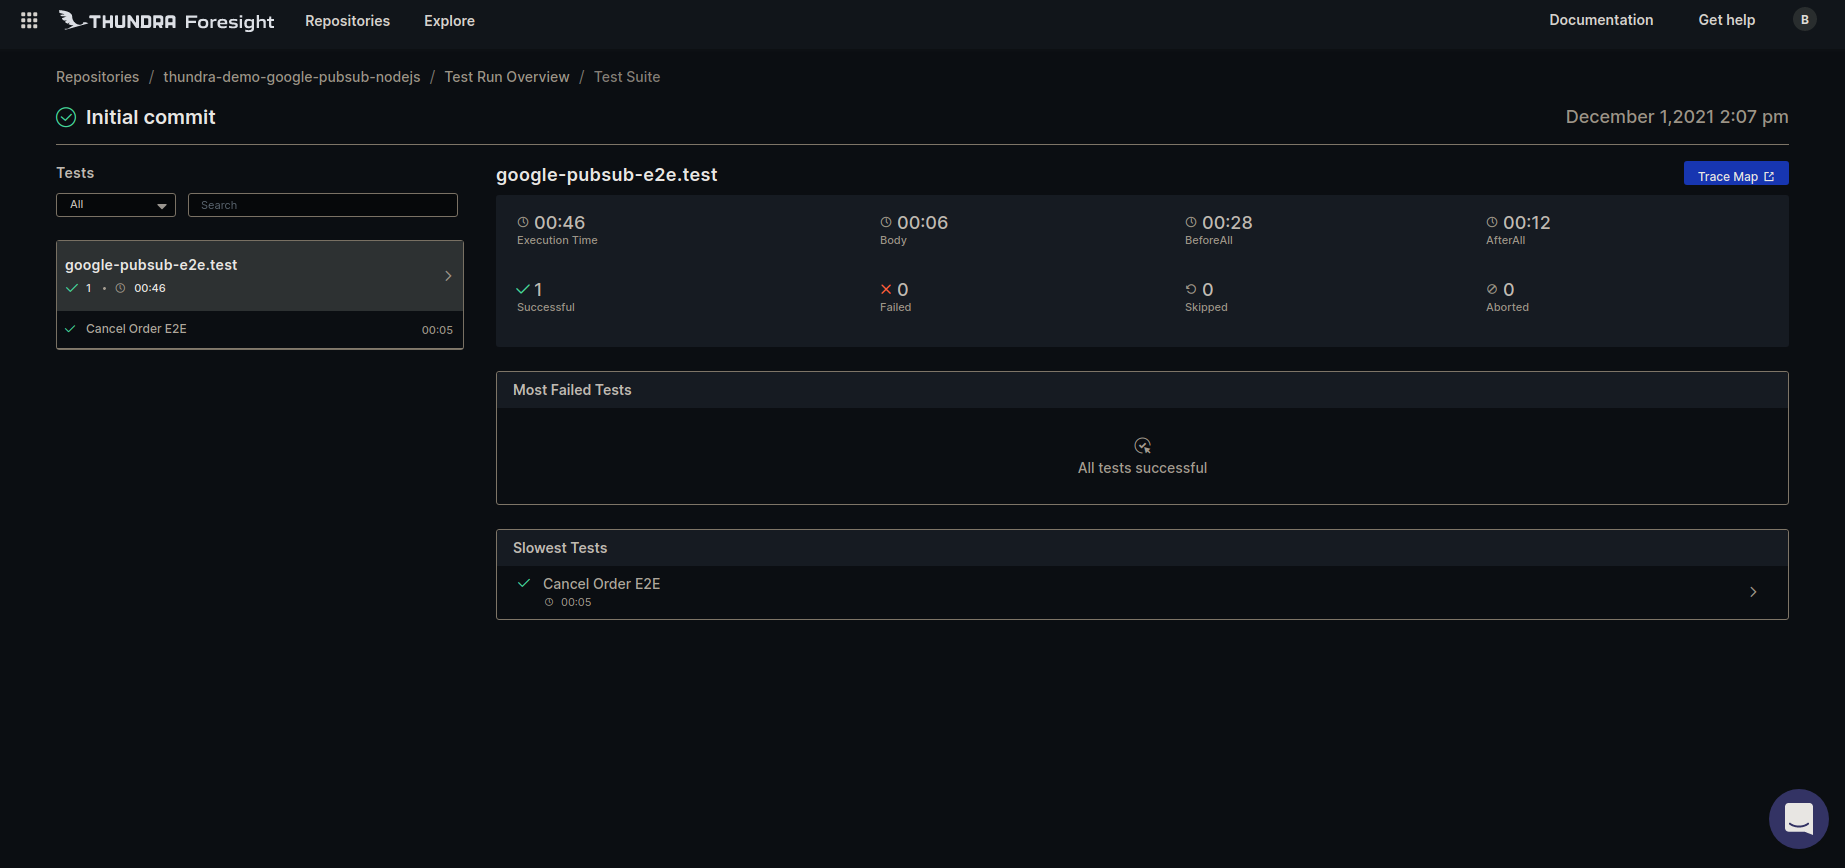Click the 00:05 duration in sidebar test row
1845x868 pixels.
[x=437, y=330]
